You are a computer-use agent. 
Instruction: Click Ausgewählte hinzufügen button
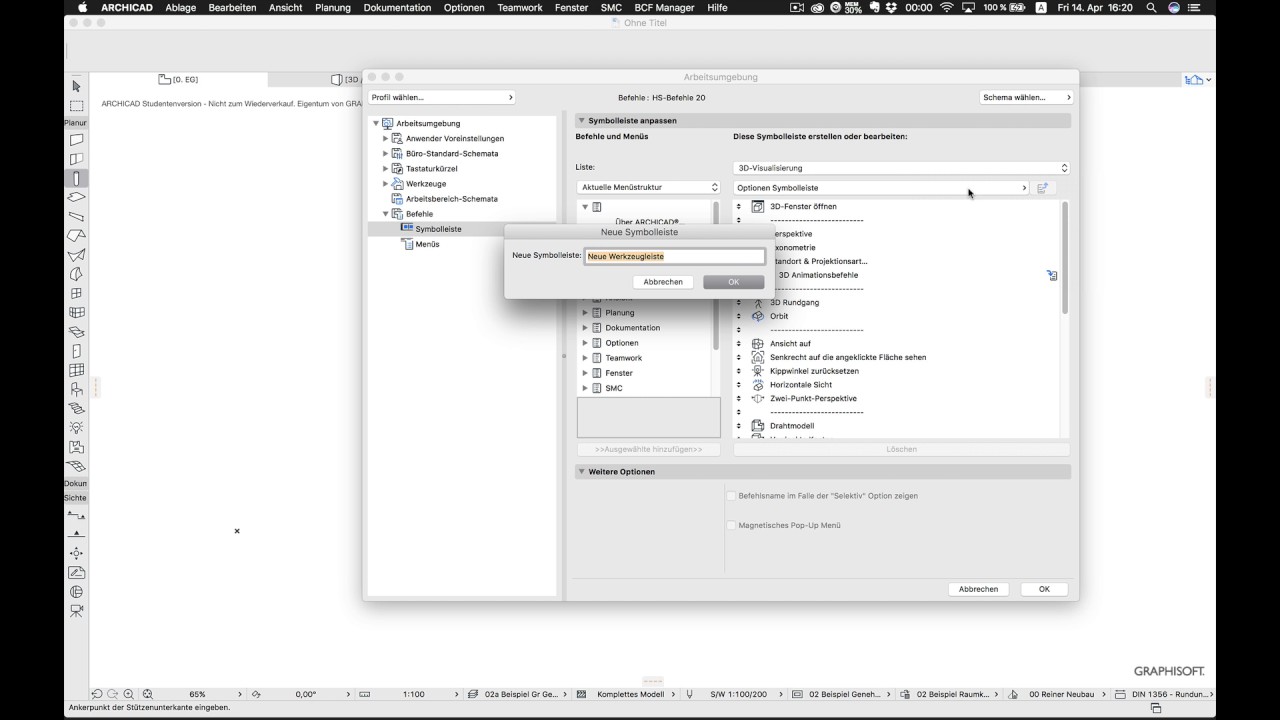click(648, 449)
